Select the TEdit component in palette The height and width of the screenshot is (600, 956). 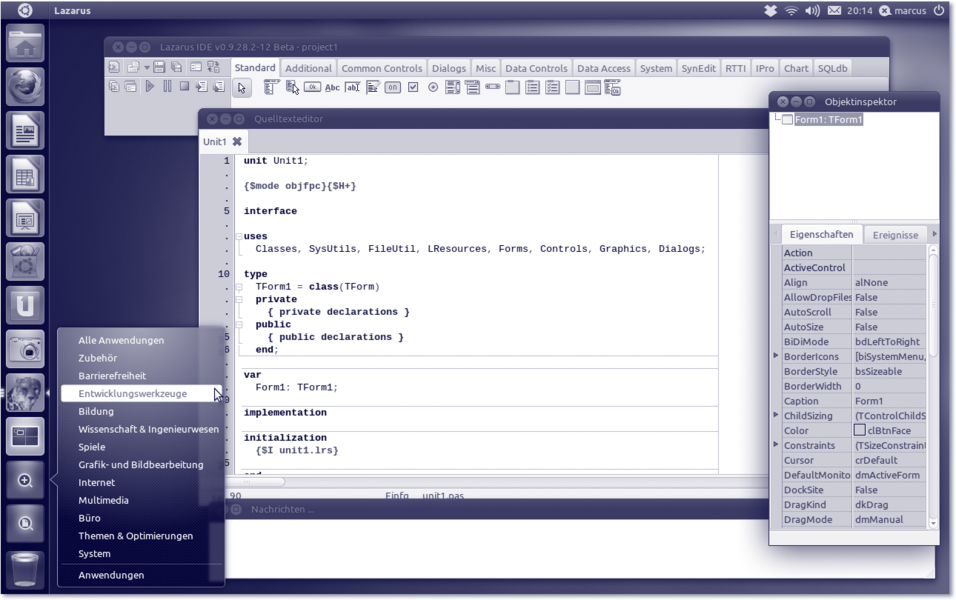click(352, 88)
